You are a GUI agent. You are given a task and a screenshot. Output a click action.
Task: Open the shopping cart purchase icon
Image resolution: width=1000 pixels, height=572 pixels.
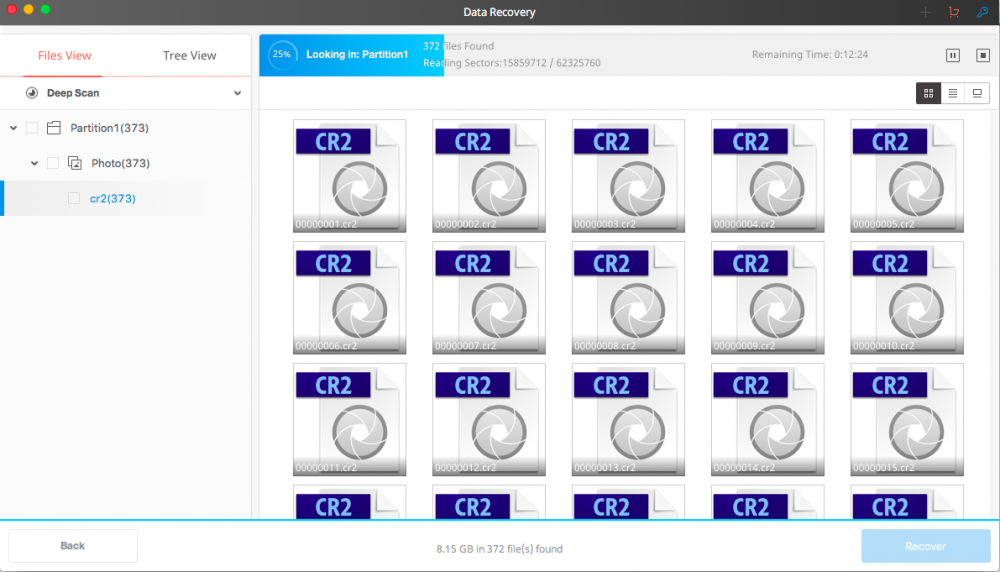pos(953,12)
